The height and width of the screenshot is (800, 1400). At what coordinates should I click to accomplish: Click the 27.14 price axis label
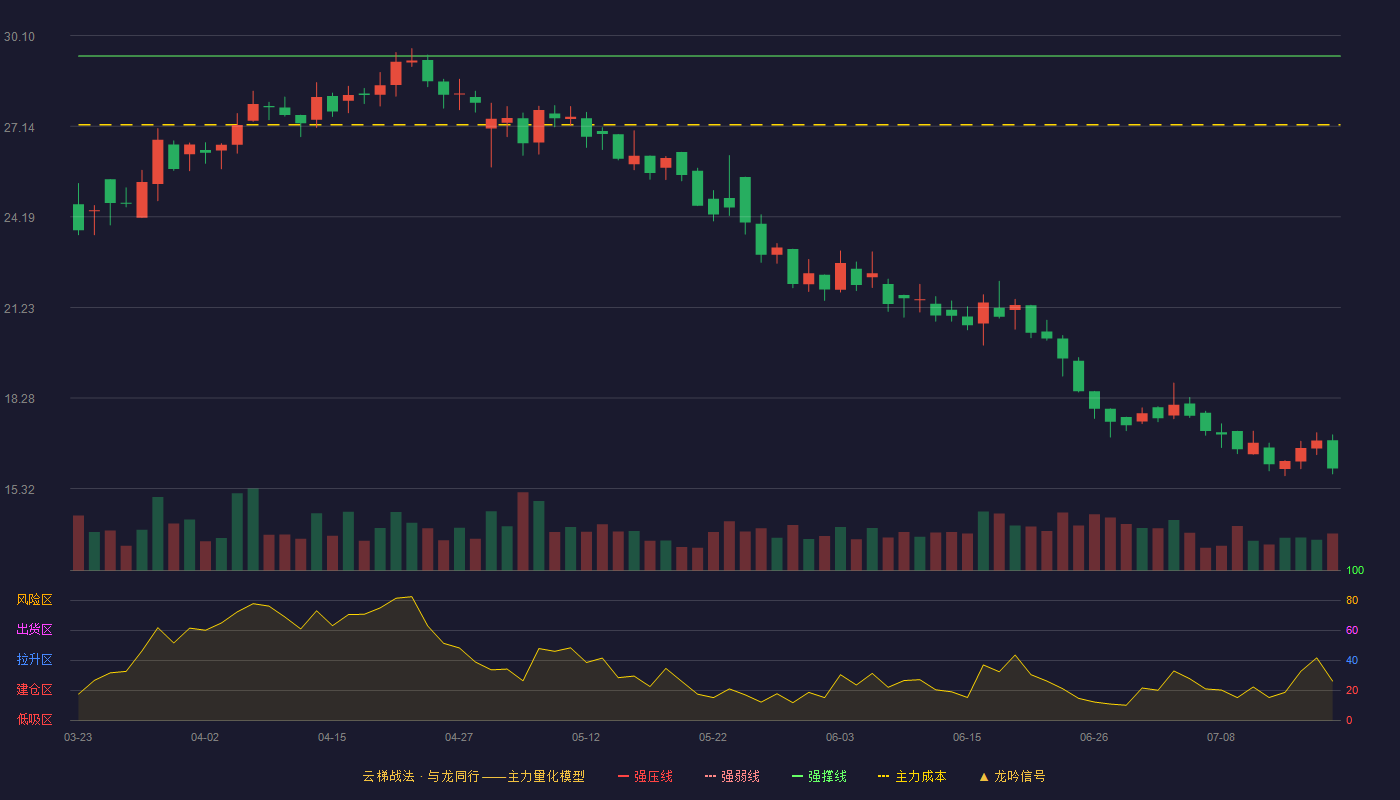tap(19, 128)
